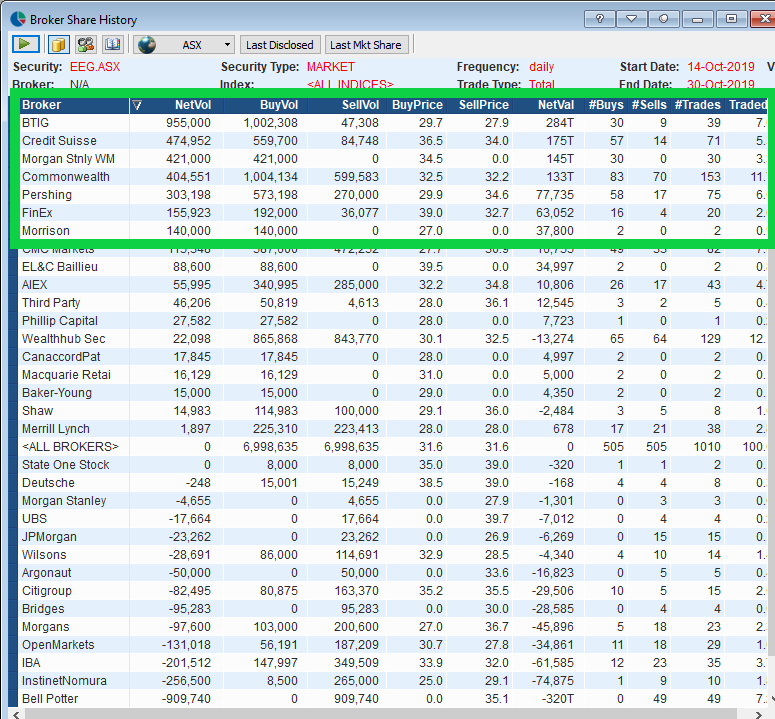This screenshot has width=775, height=719.
Task: Sort by the Broker column header
Action: 74,105
